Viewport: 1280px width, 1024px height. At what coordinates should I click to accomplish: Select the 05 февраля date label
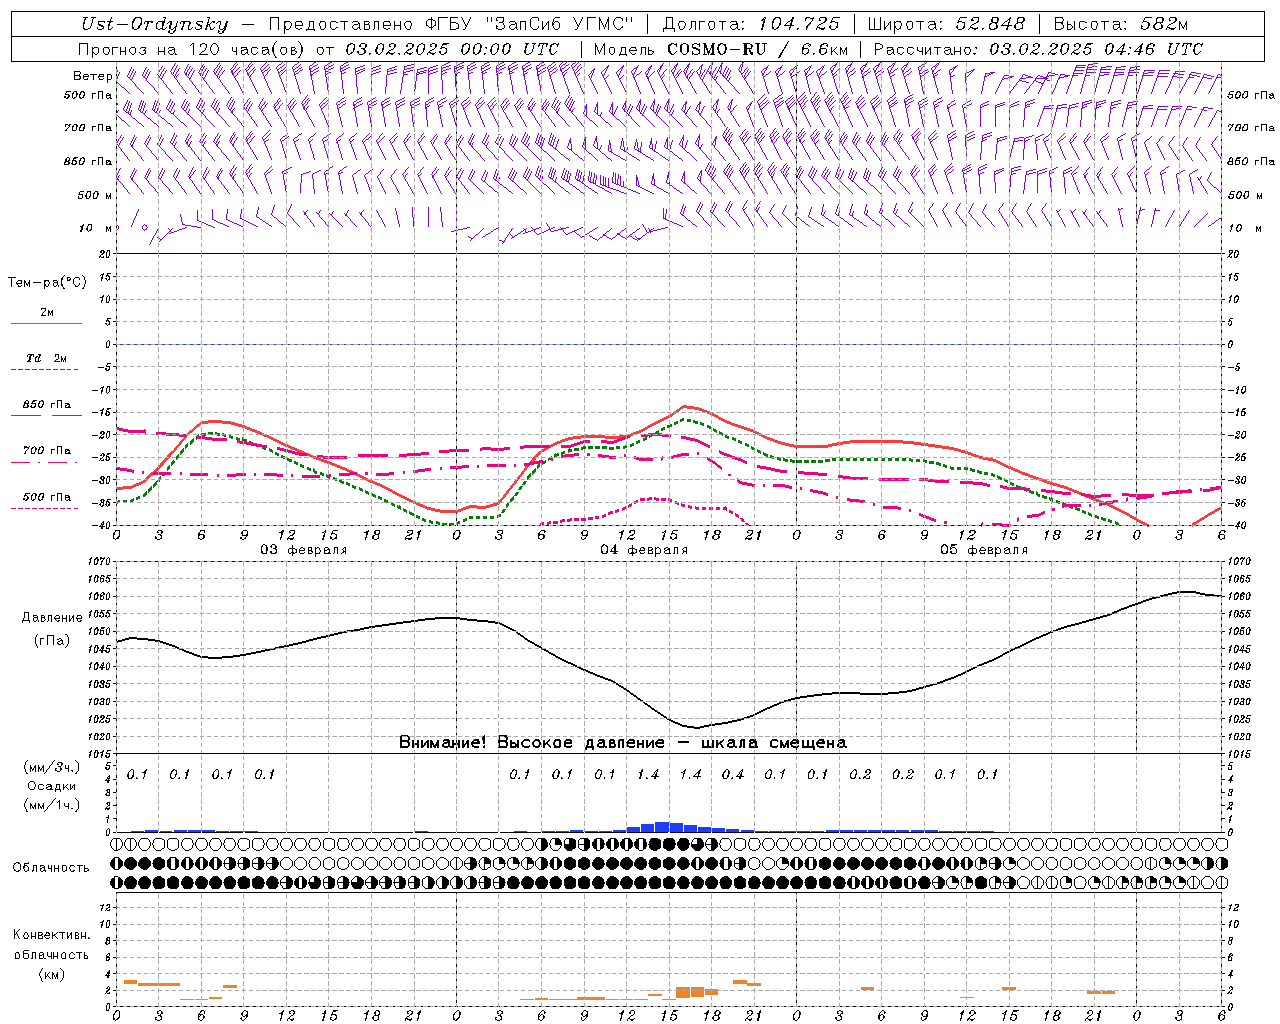[x=984, y=550]
